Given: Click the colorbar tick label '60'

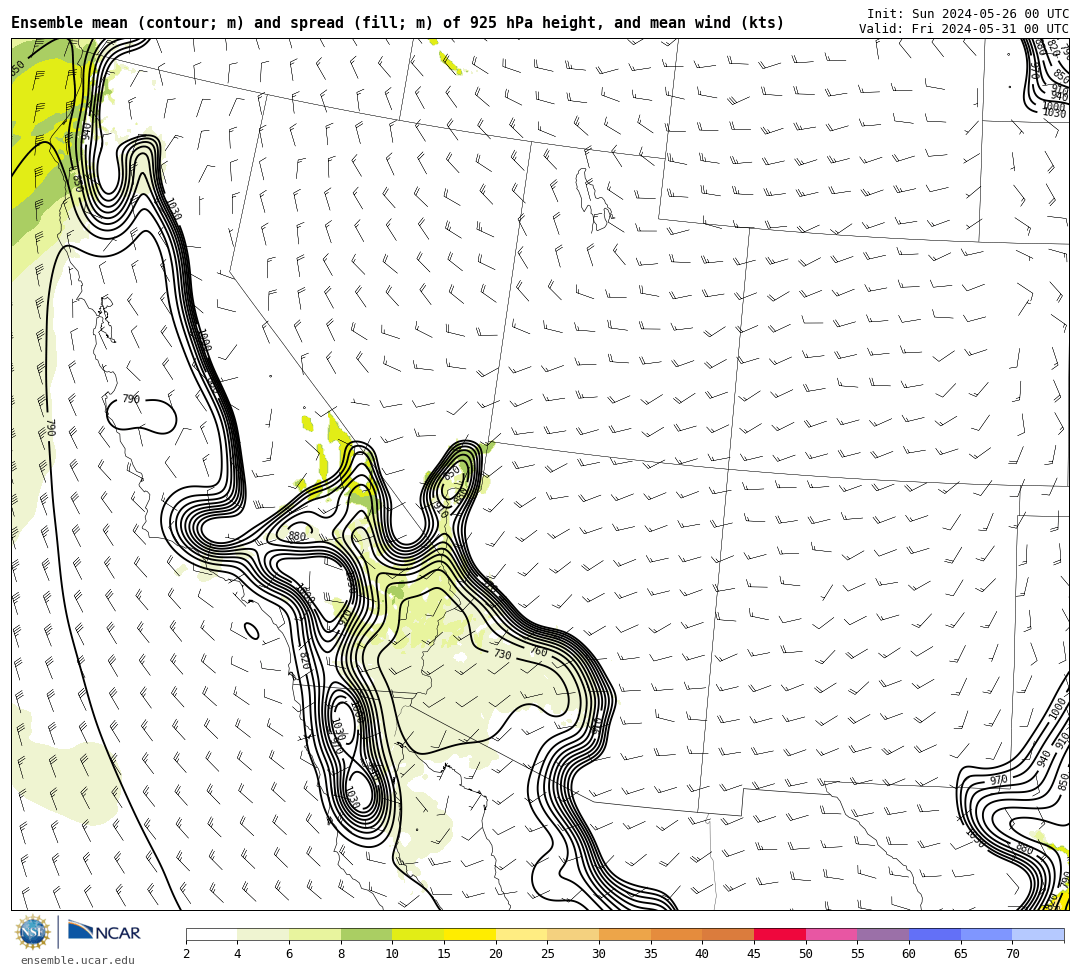Looking at the screenshot, I should click(909, 954).
